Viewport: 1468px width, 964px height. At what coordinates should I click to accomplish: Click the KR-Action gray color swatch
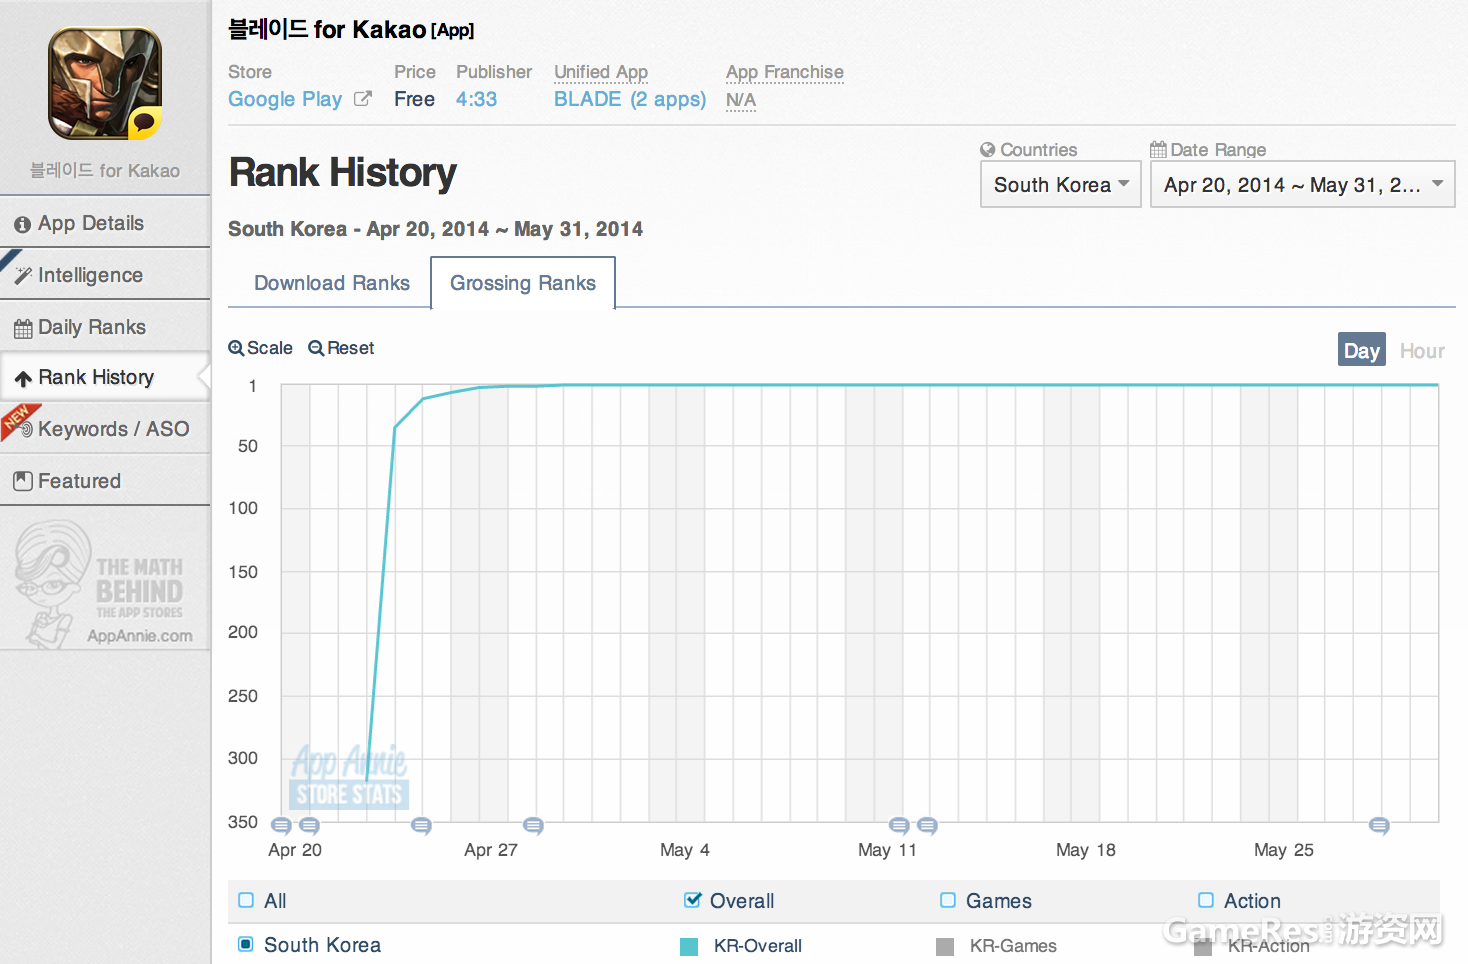(1203, 947)
